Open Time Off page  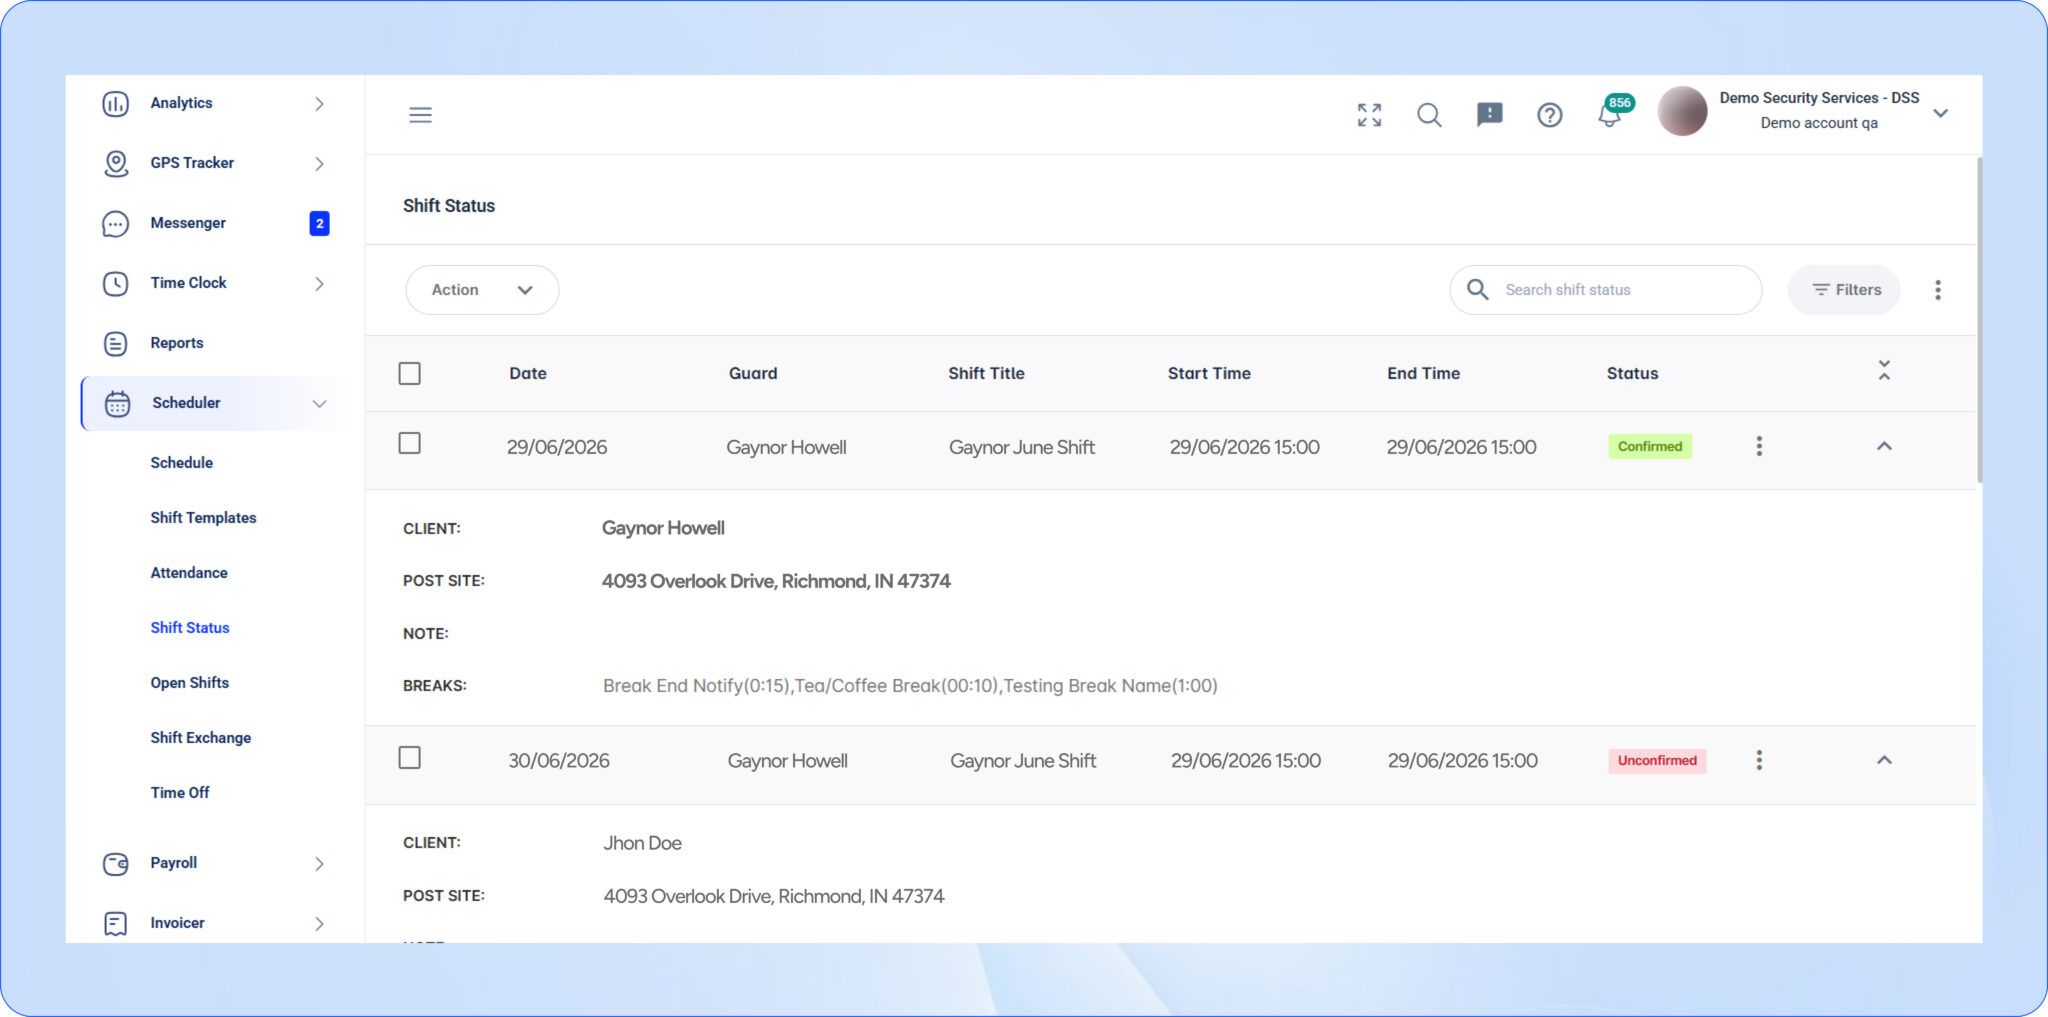[180, 793]
